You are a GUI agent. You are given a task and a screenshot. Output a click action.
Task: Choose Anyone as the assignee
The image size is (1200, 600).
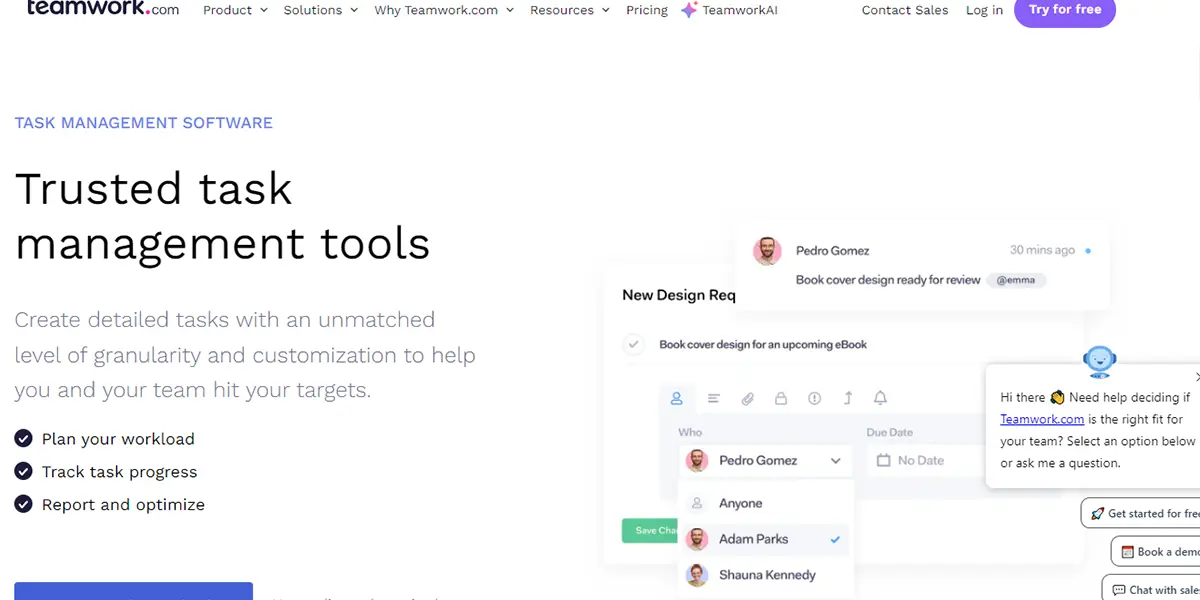pos(740,503)
